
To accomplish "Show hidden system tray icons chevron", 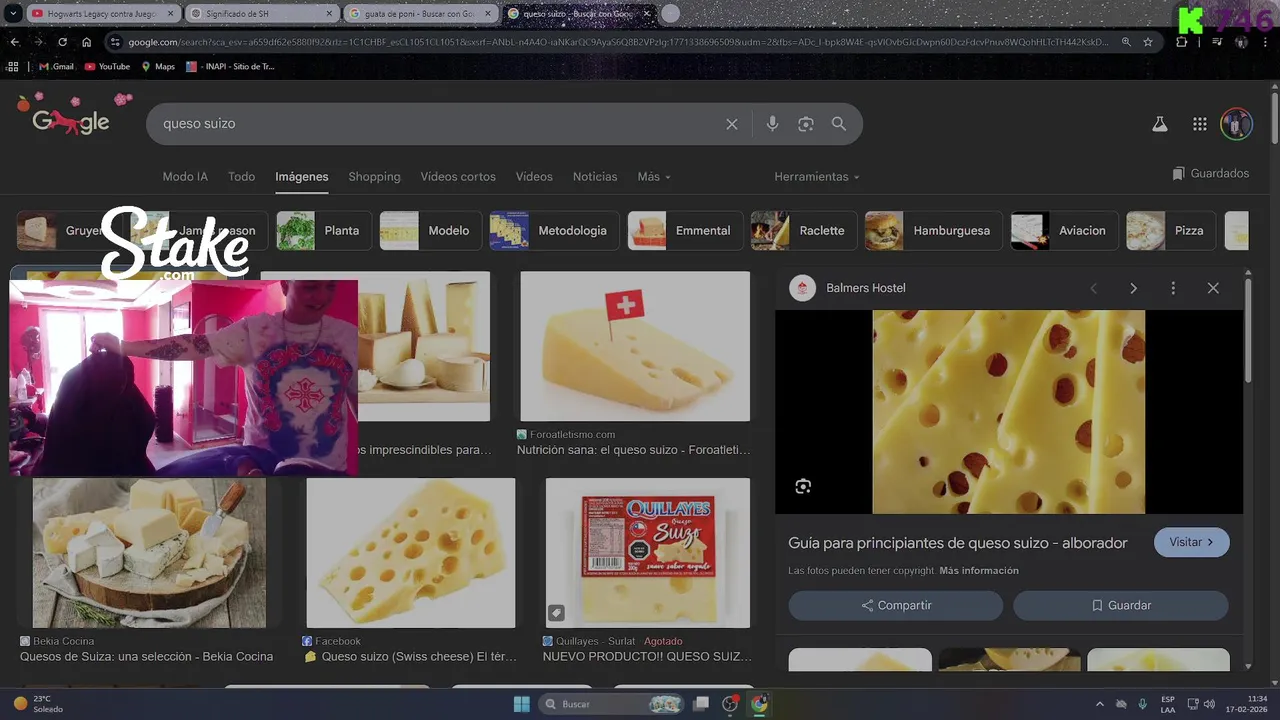I will click(1100, 704).
